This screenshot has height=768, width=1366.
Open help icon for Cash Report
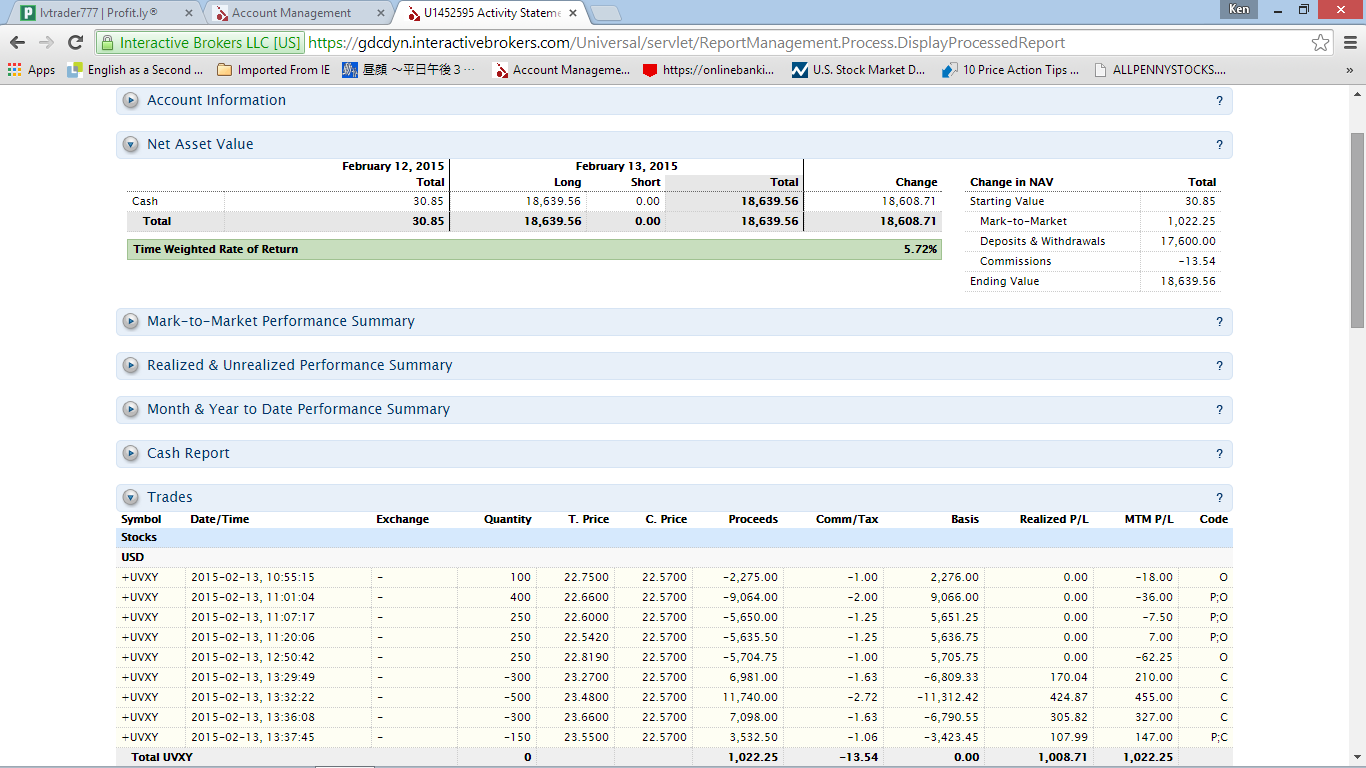pyautogui.click(x=1219, y=454)
